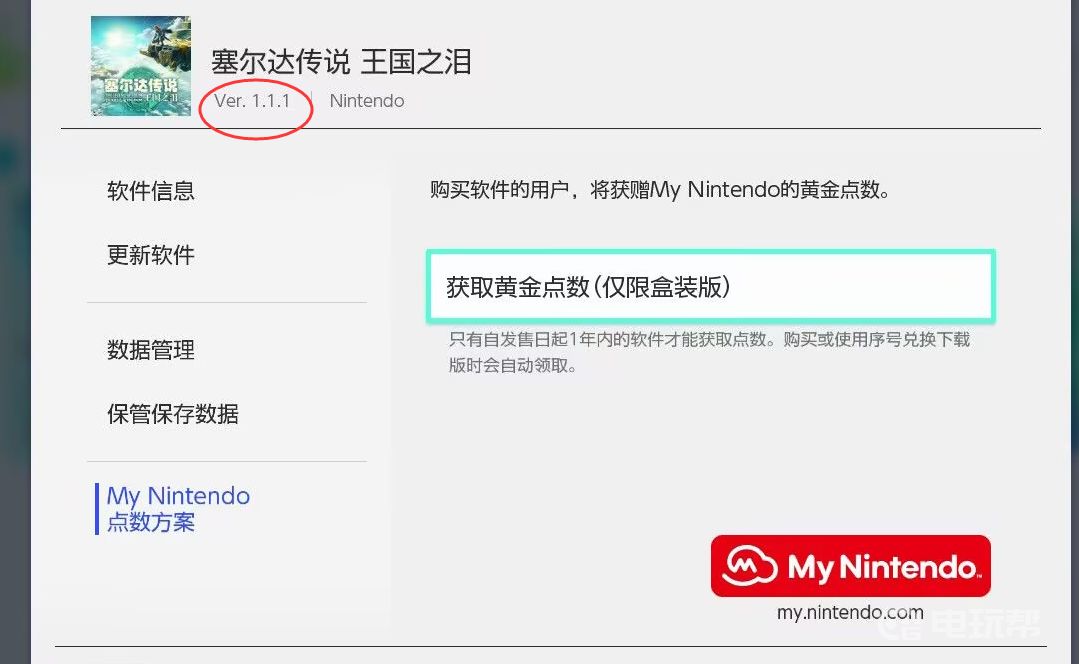Click the note starting 只有自发售日起1年内

tap(709, 352)
